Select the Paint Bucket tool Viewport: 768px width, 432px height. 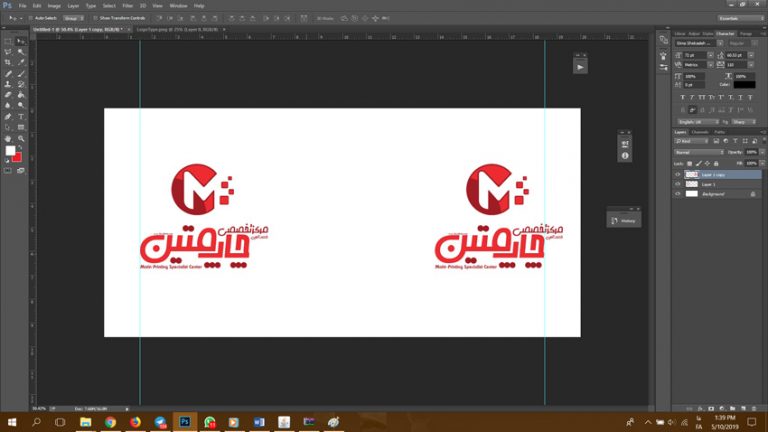pos(21,95)
